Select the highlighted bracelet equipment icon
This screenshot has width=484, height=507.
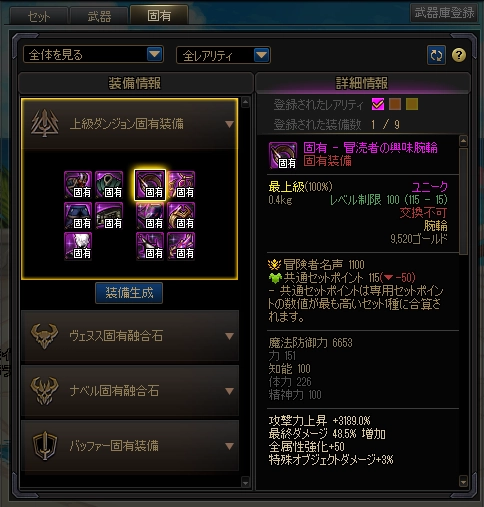[150, 185]
